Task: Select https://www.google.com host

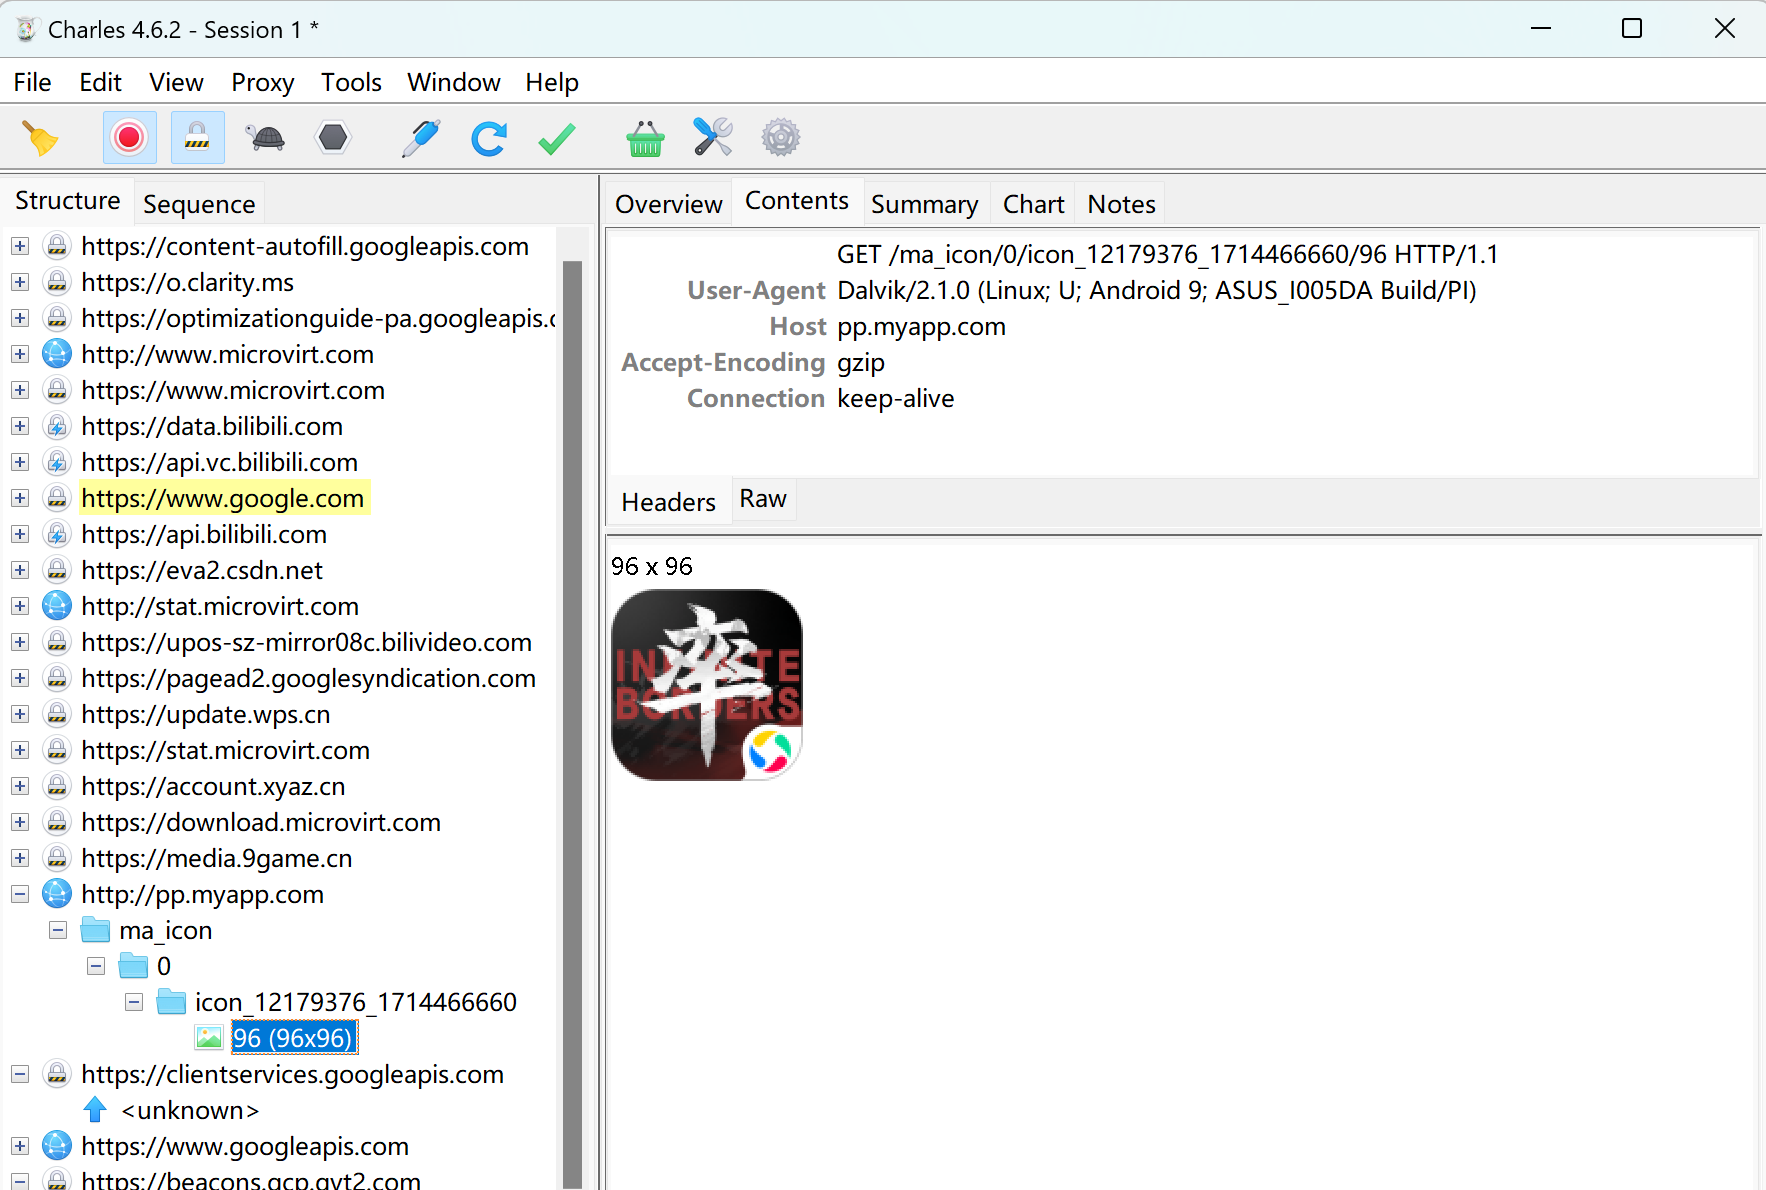Action: (222, 498)
